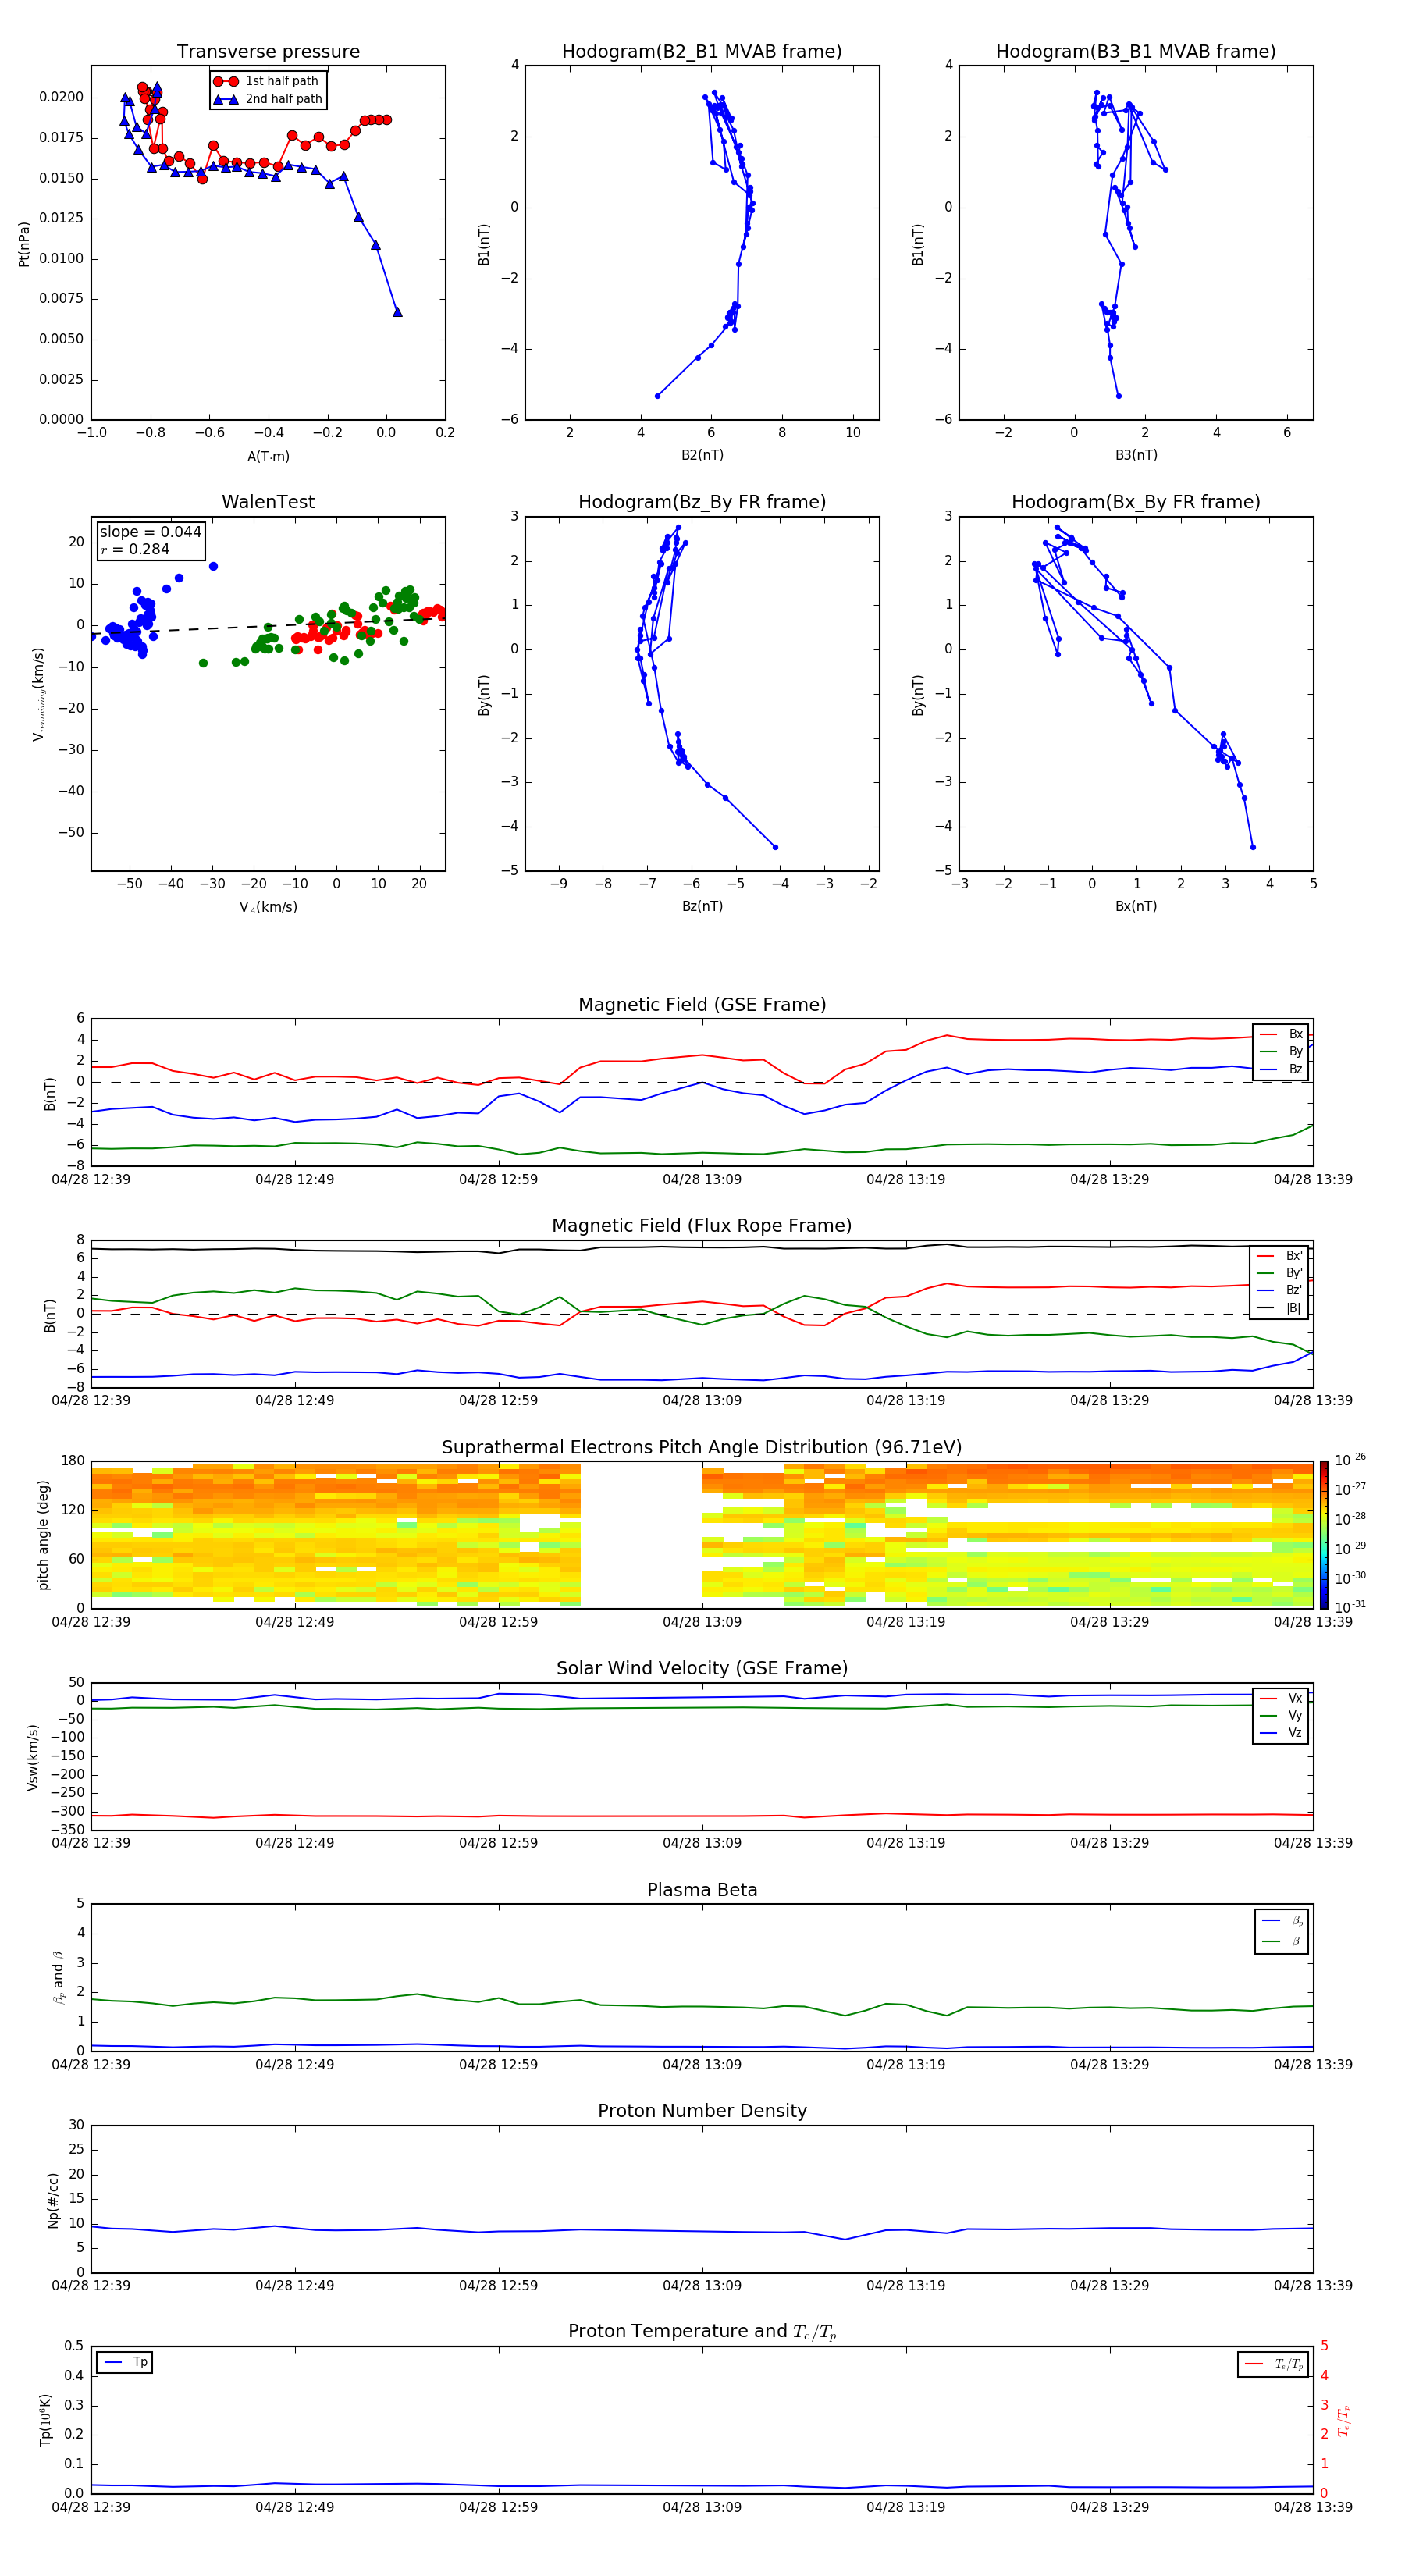1405x2576 pixels.
Task: Click the |B| entry in flux rope legend
Action: click(1279, 1308)
